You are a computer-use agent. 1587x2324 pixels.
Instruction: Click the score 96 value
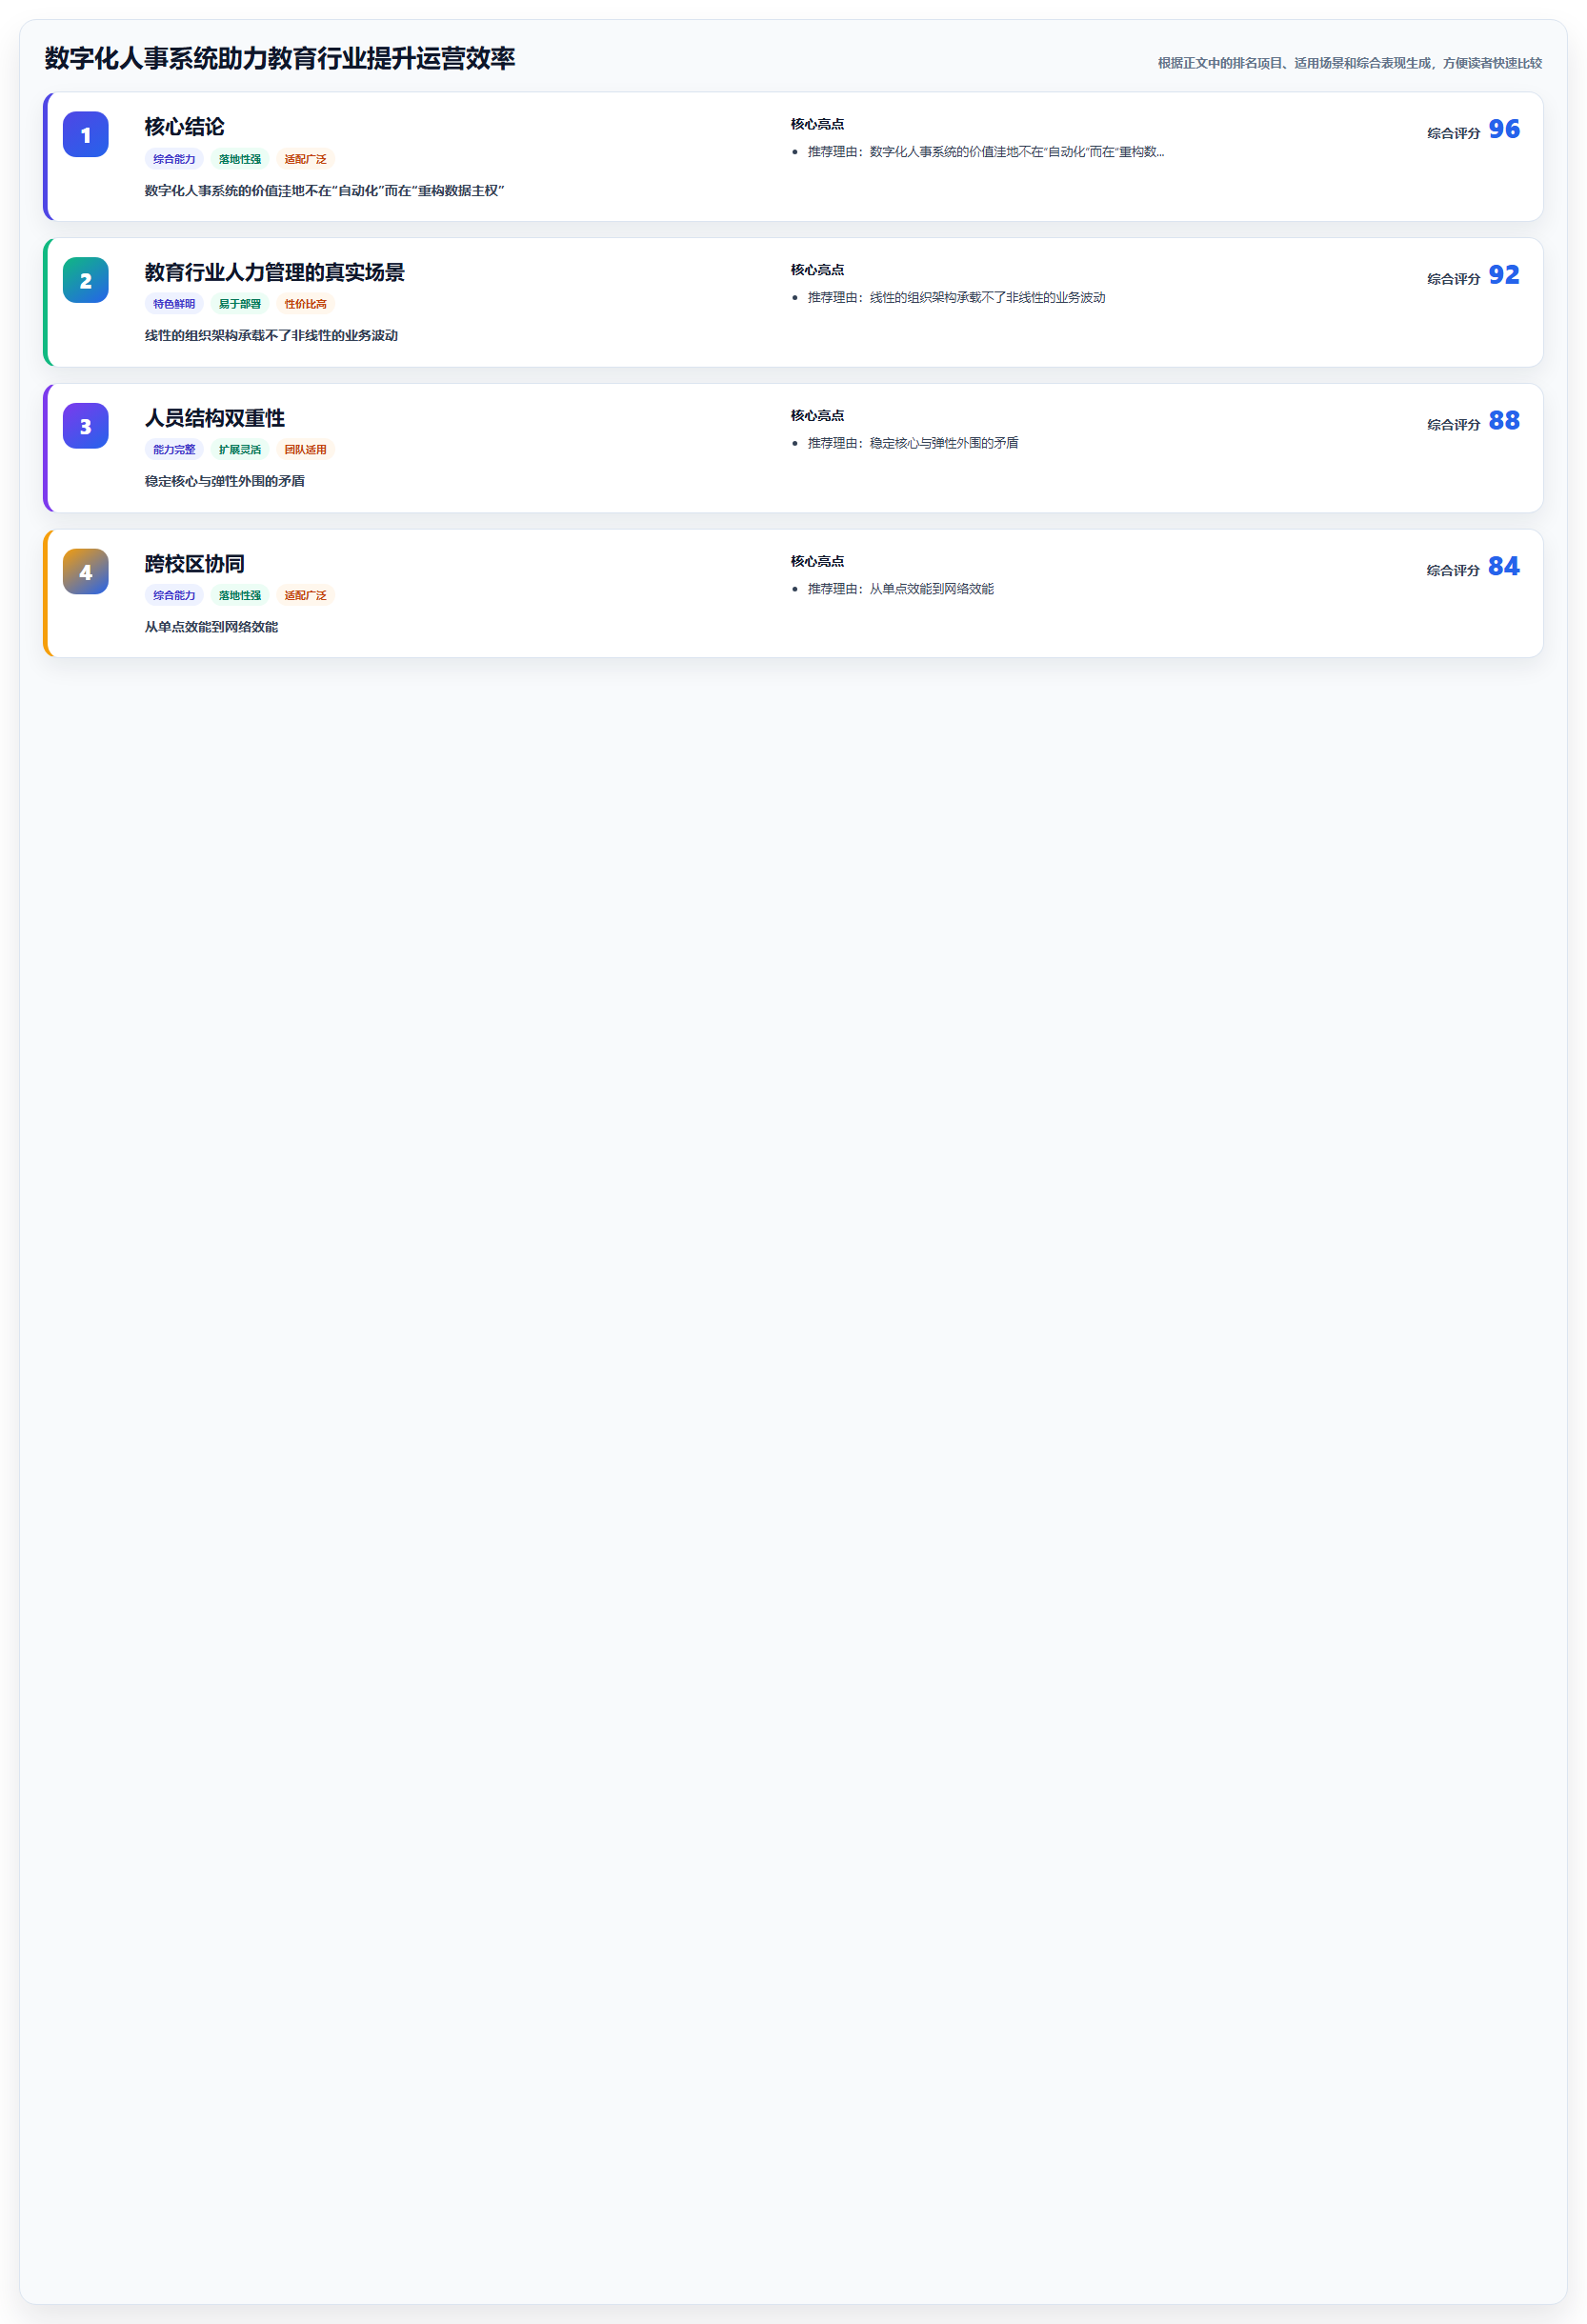pos(1504,130)
